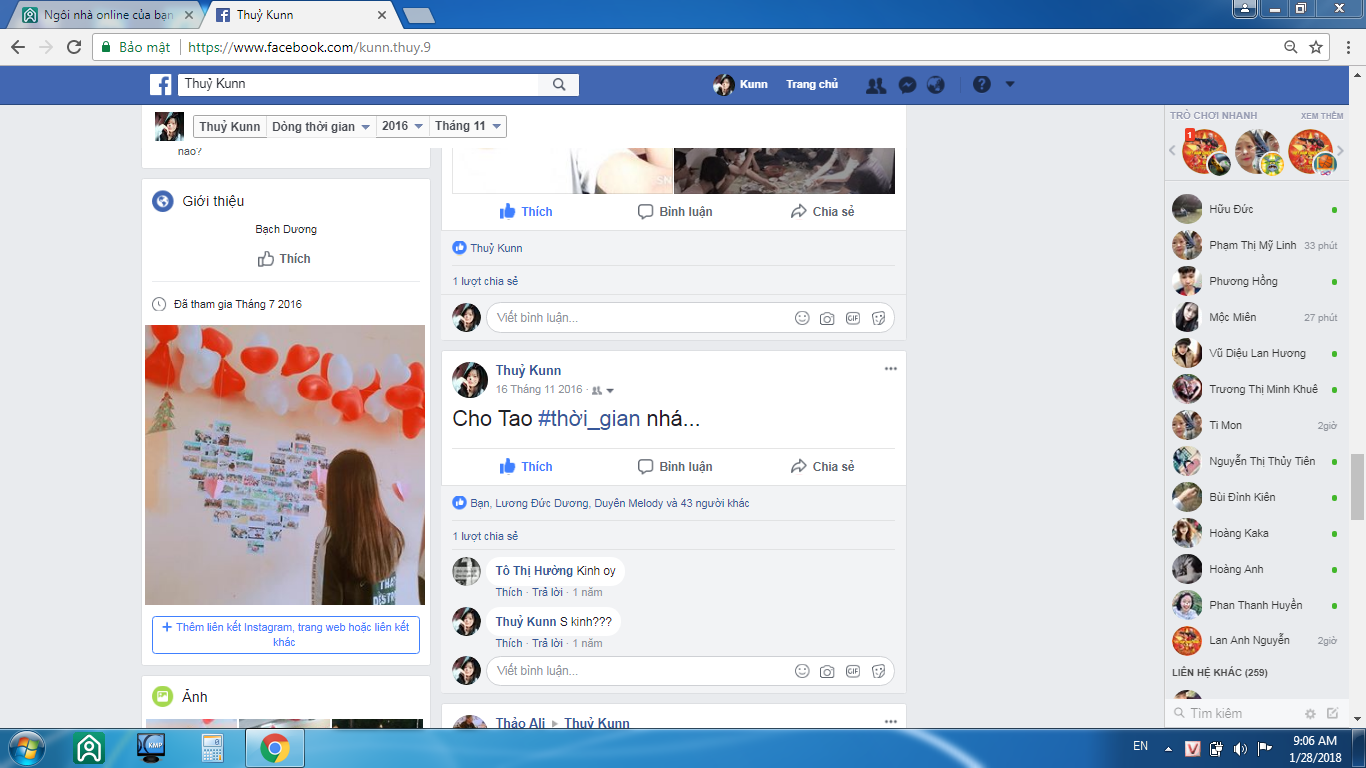Click chat settings gear icon
Screen dimensions: 1366x768
1310,714
